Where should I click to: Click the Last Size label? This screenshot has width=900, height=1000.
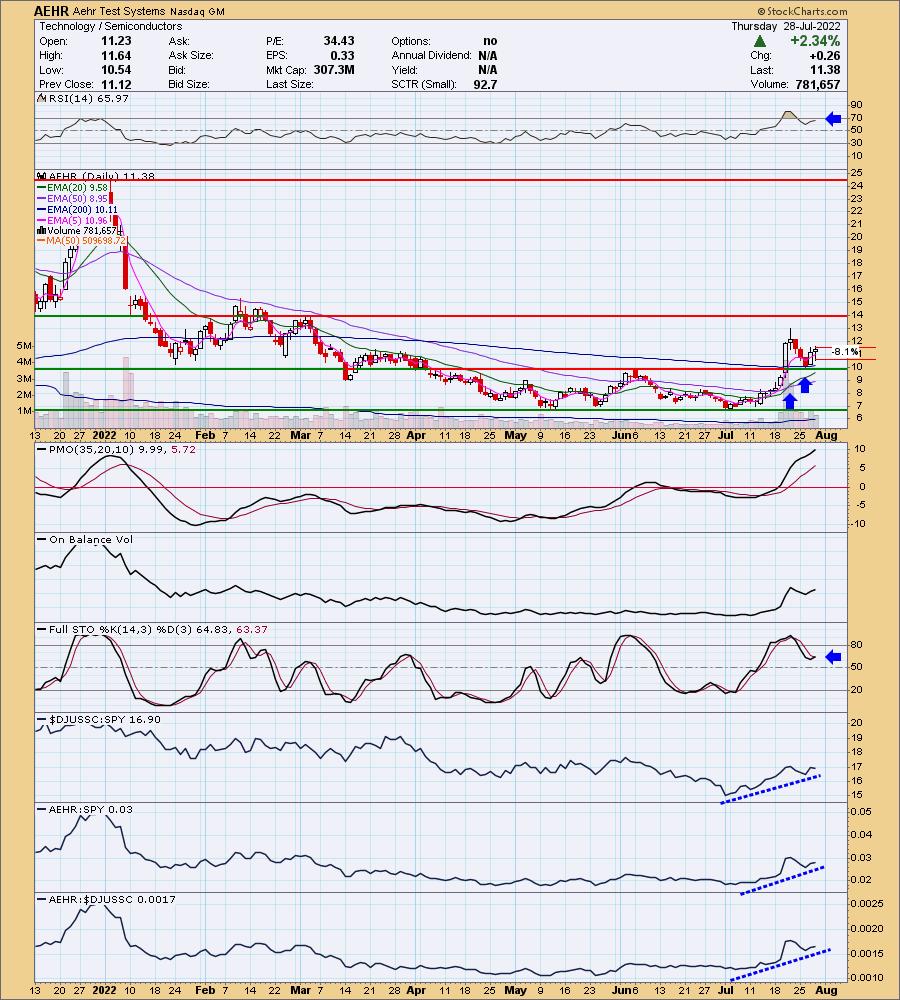290,84
